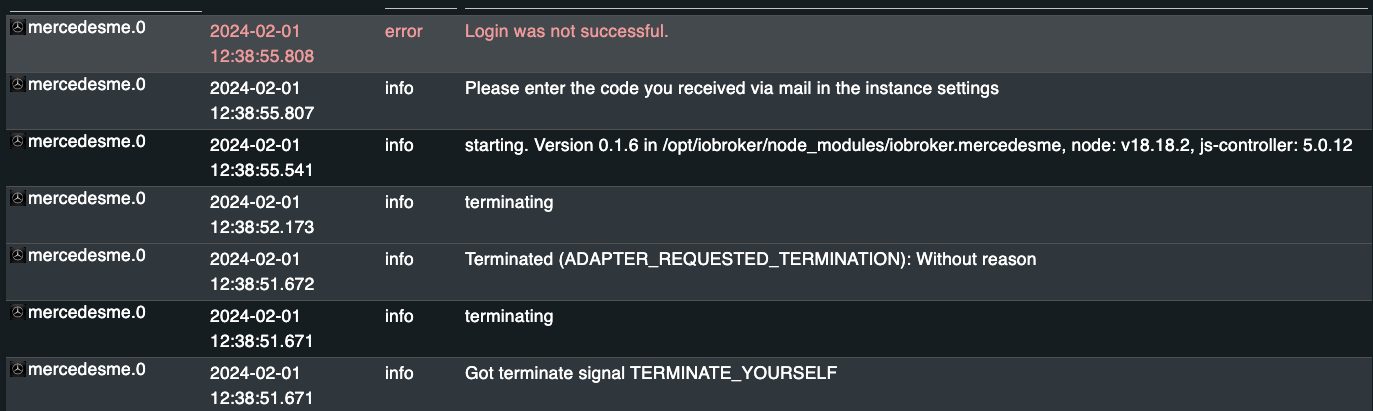Click the red timestamp 12:38:55.808
1373x411 pixels.
coord(261,57)
